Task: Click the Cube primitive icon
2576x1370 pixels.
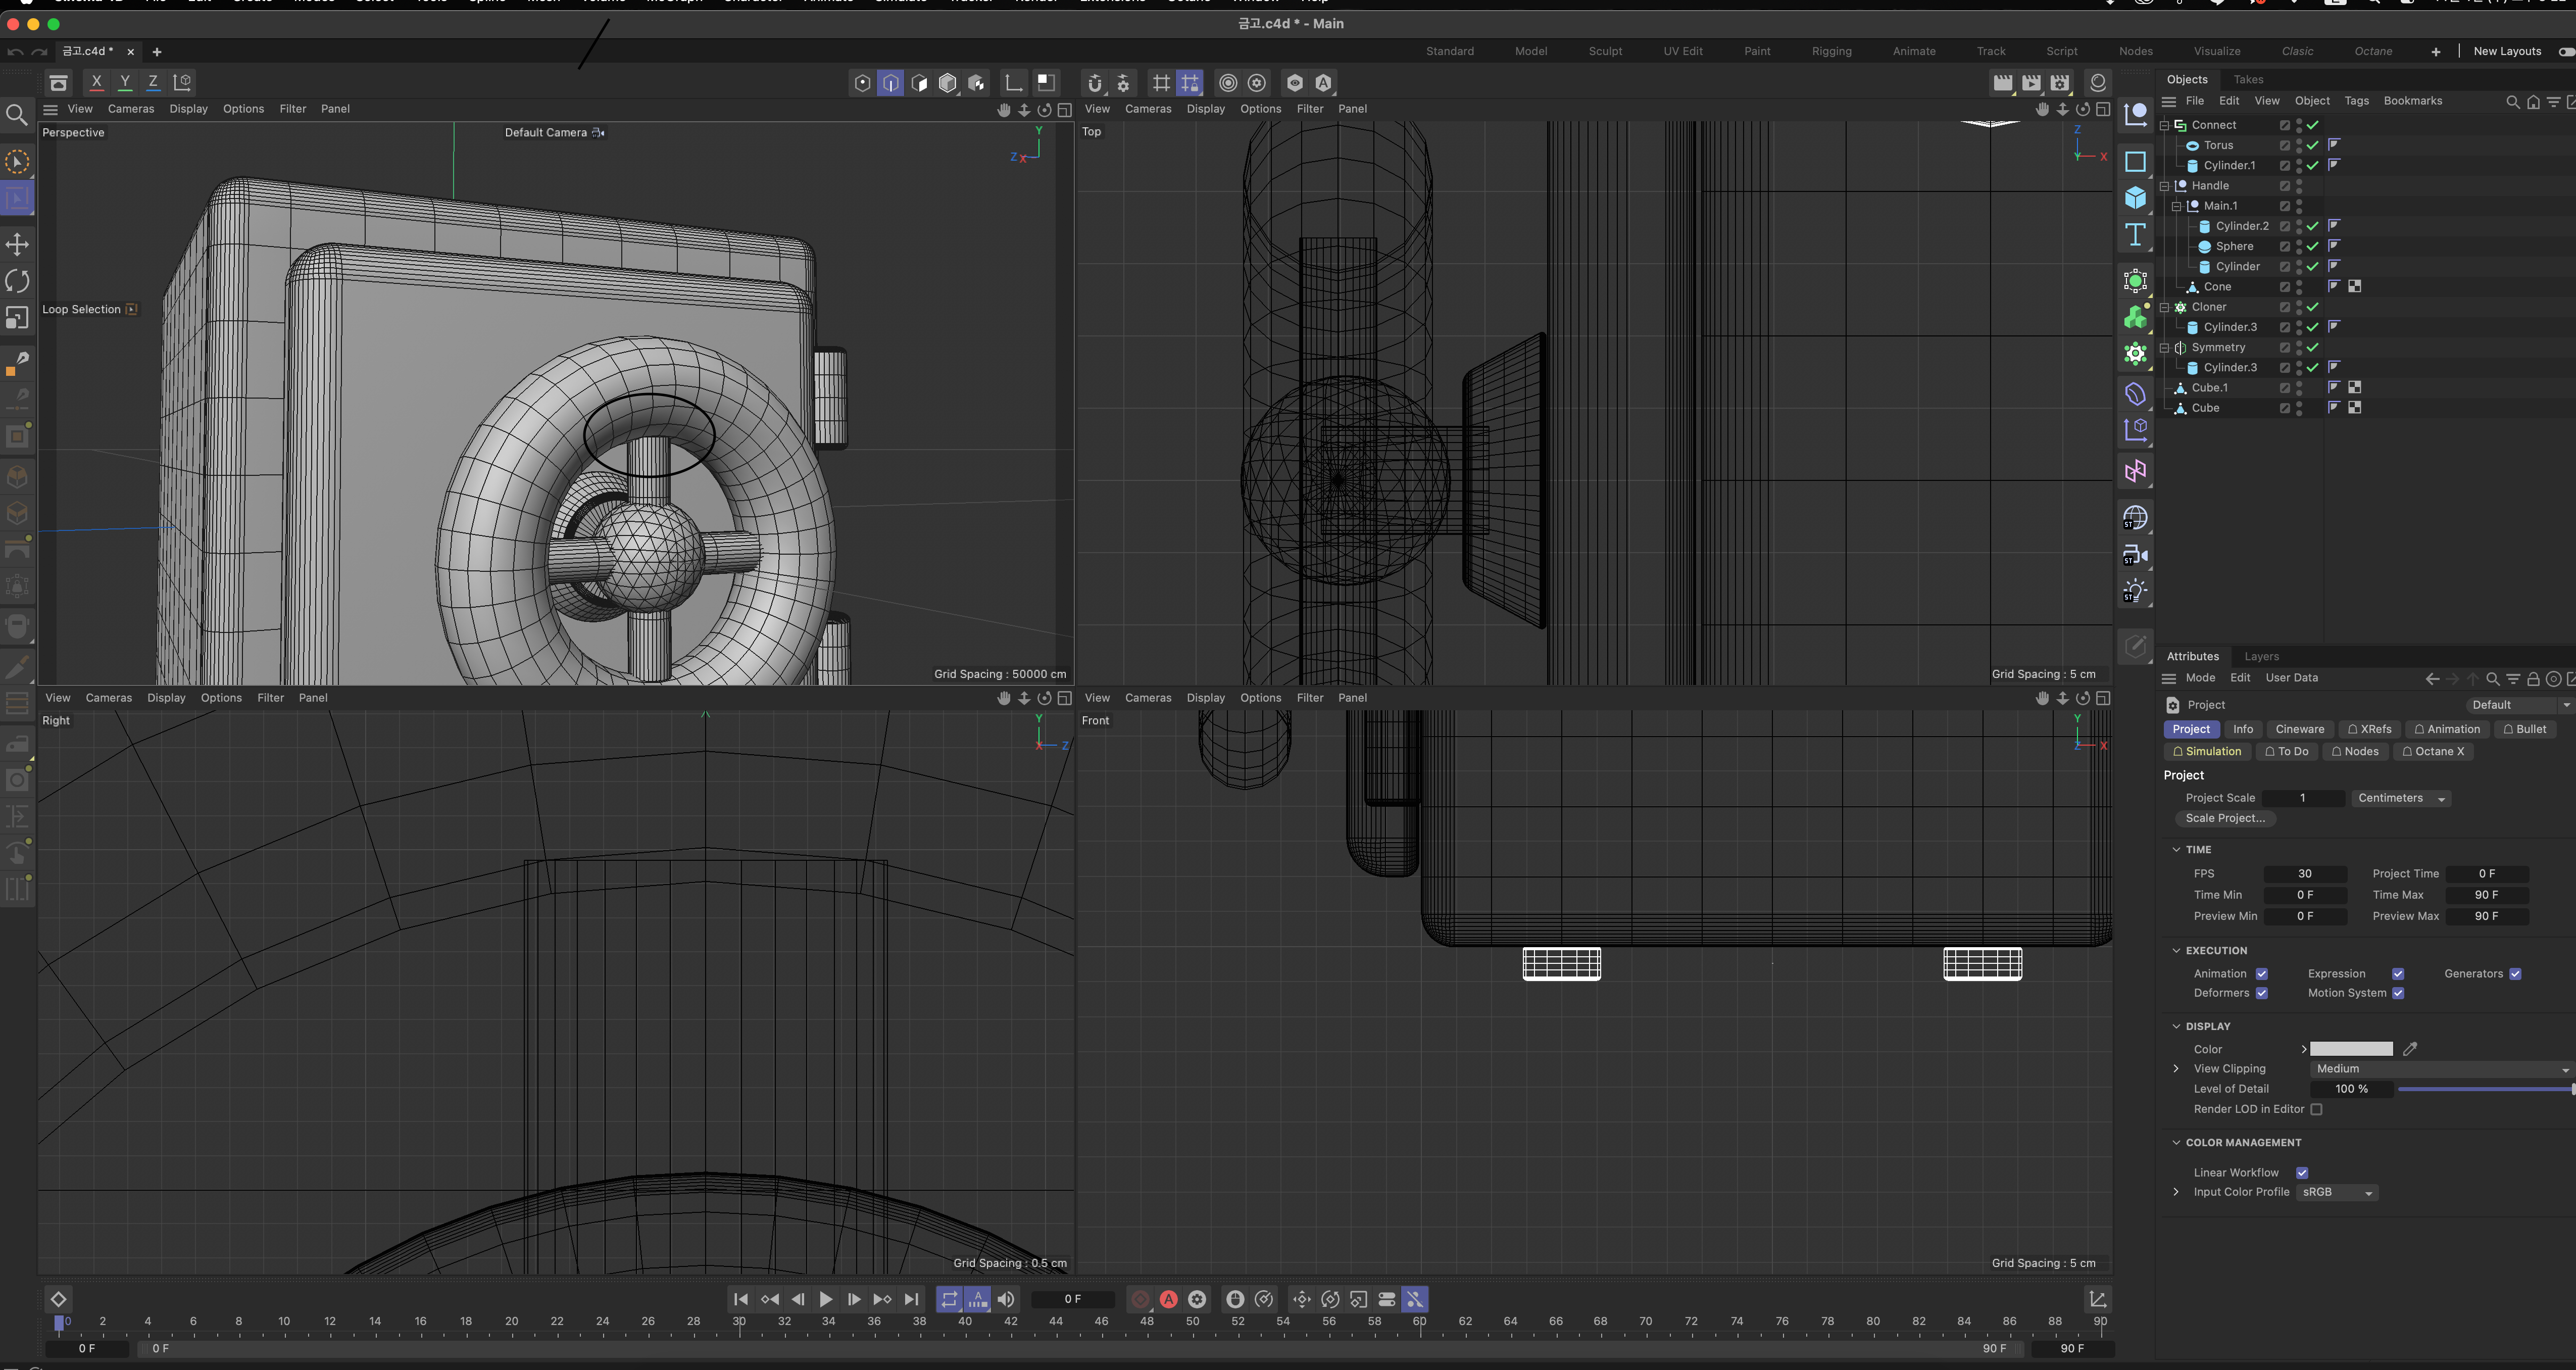Action: coord(2135,198)
